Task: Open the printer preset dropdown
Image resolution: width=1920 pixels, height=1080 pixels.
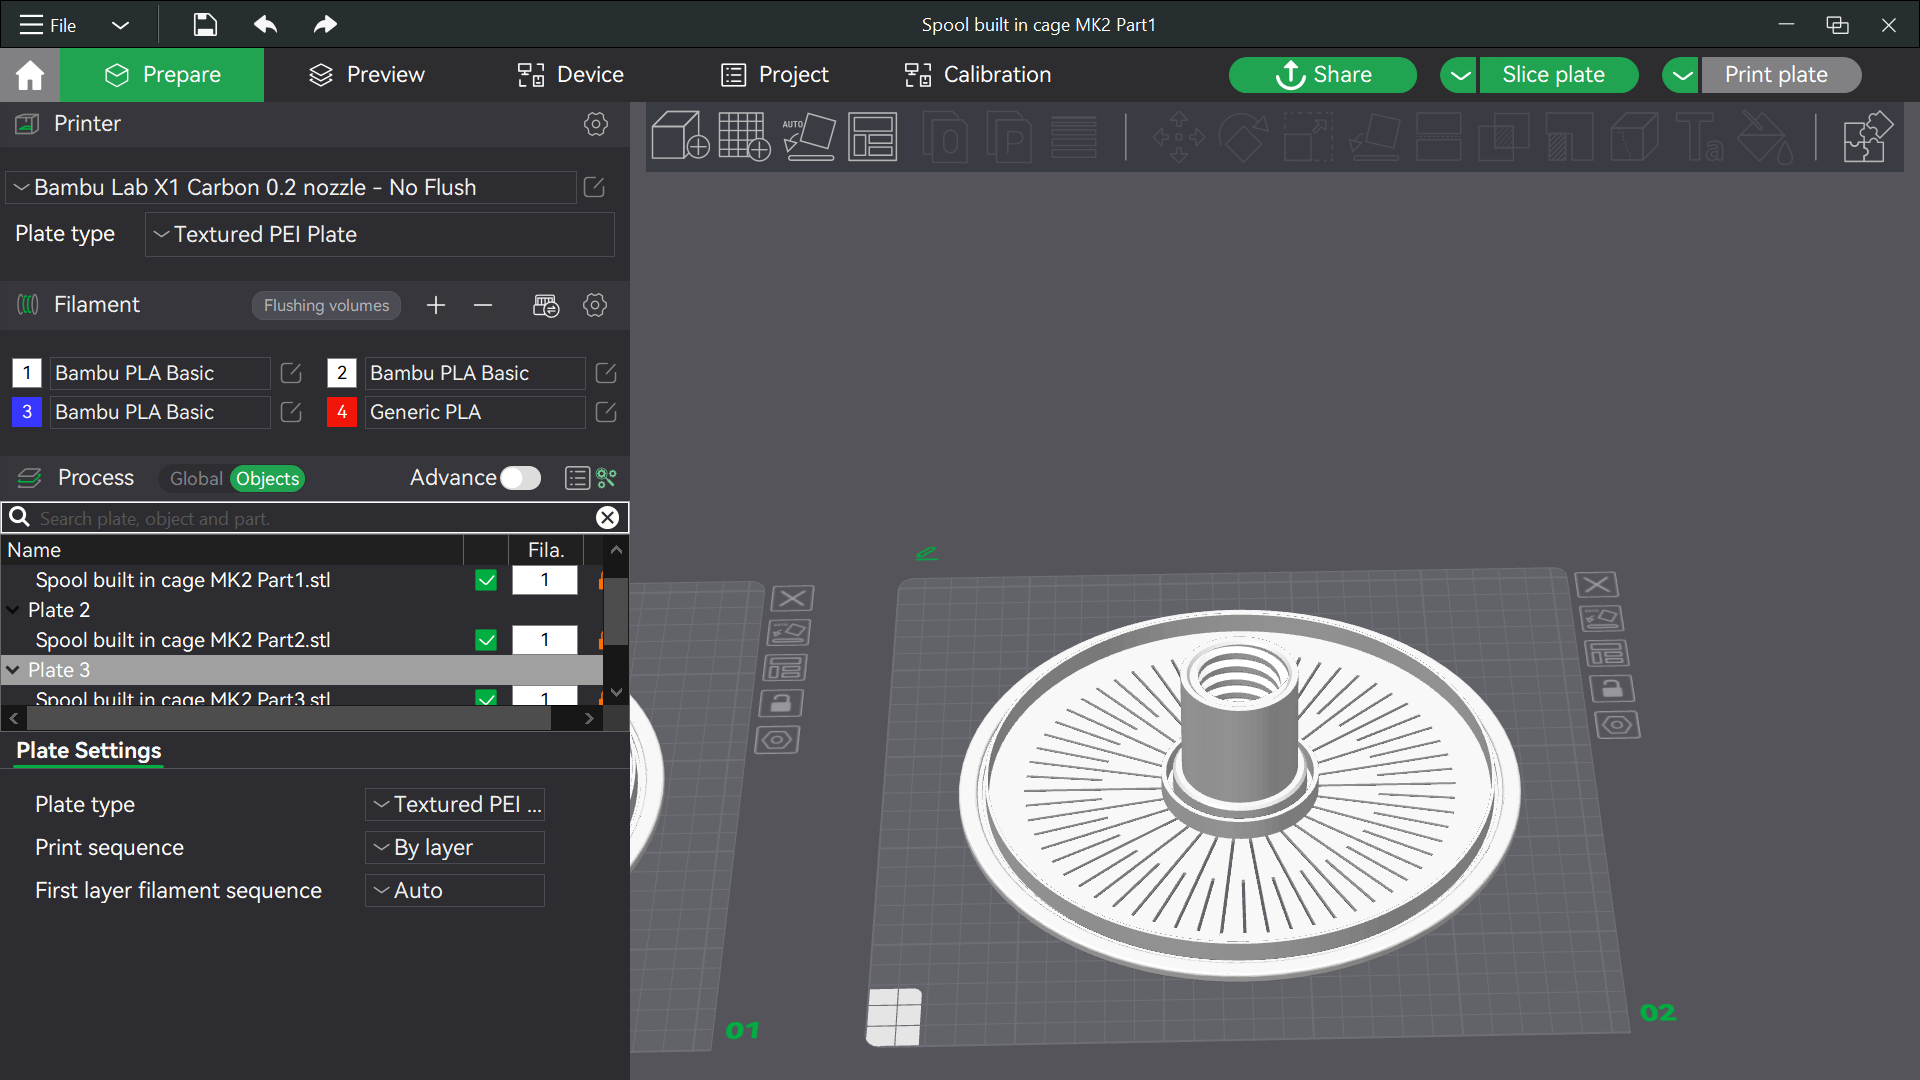Action: point(292,188)
